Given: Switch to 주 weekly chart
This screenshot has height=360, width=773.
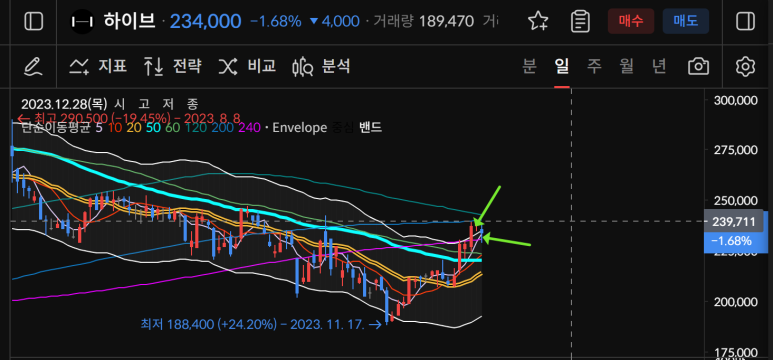Looking at the screenshot, I should tap(594, 66).
